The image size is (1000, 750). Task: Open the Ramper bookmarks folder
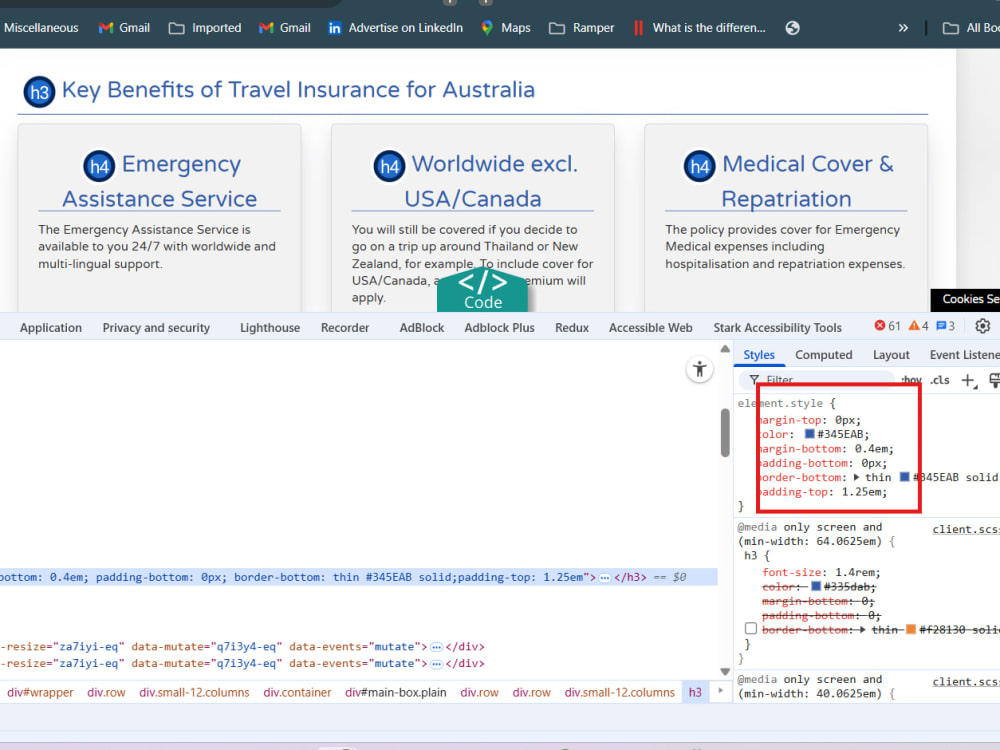coord(582,28)
